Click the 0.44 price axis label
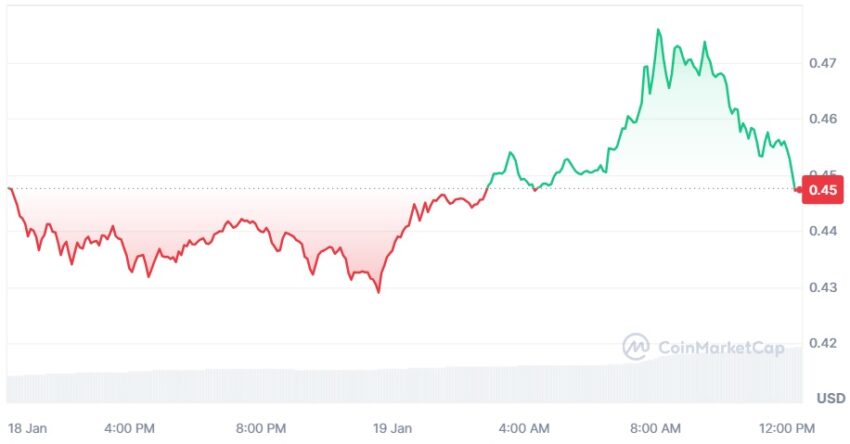This screenshot has height=444, width=850. pyautogui.click(x=823, y=231)
